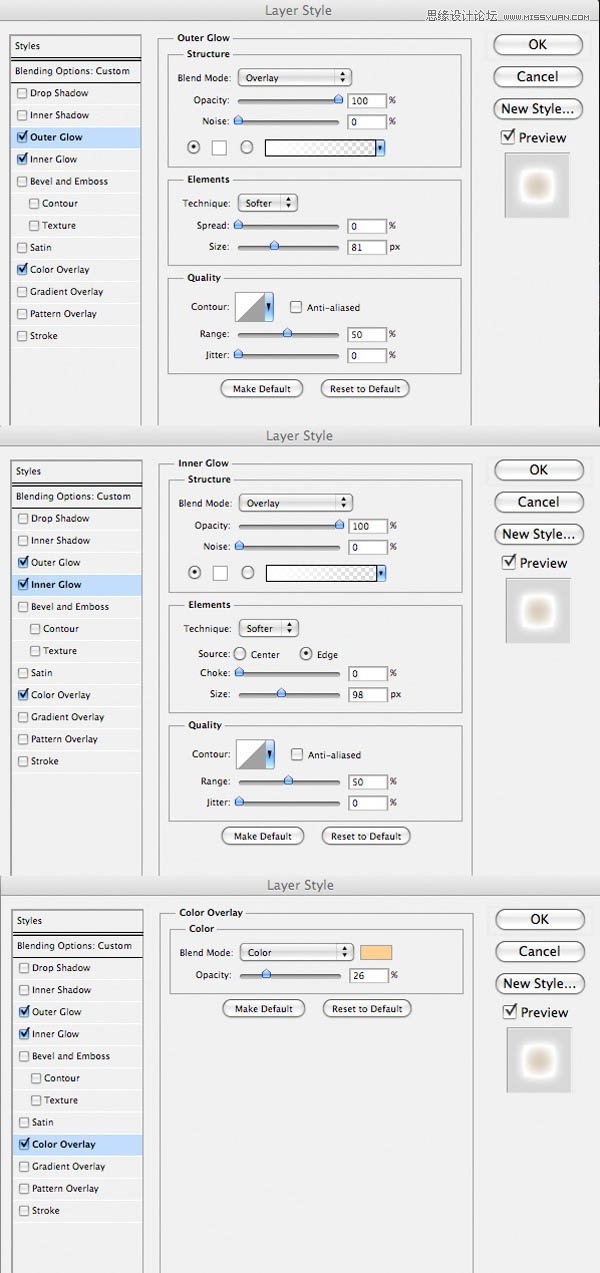Click the gradient bar in the Inner Glow Structure section
The image size is (600, 1273).
pos(321,573)
